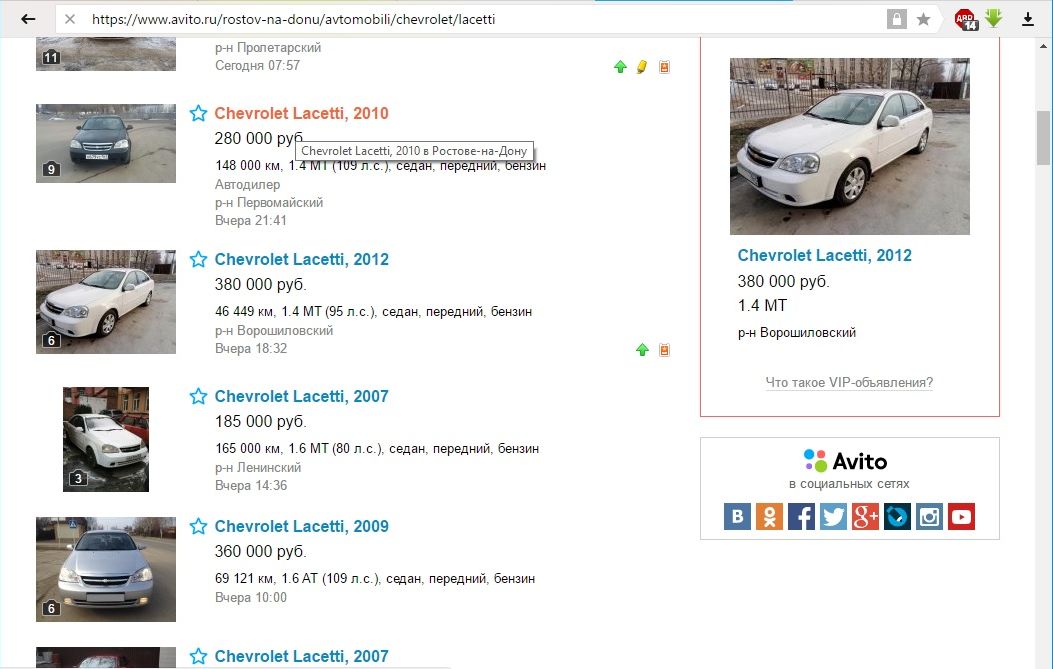Click the price '360 000 руб.'
The width and height of the screenshot is (1053, 669).
pos(261,551)
